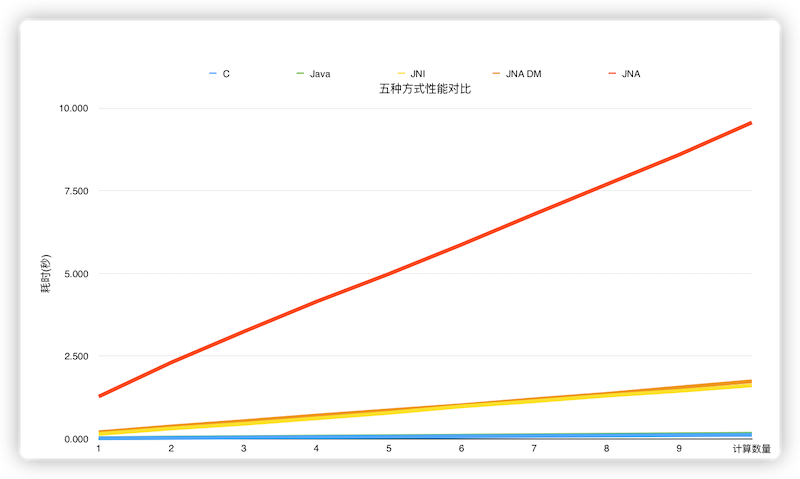Click the y-axis title 耗时(秒)
Viewport: 800px width, 479px height.
pos(46,273)
